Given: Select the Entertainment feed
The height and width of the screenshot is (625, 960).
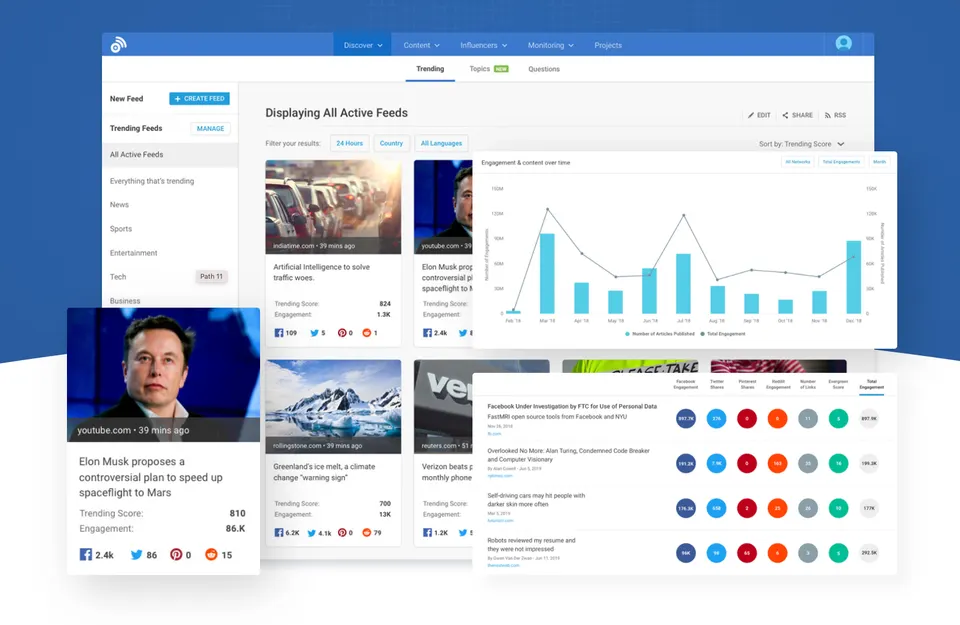Looking at the screenshot, I should [133, 253].
